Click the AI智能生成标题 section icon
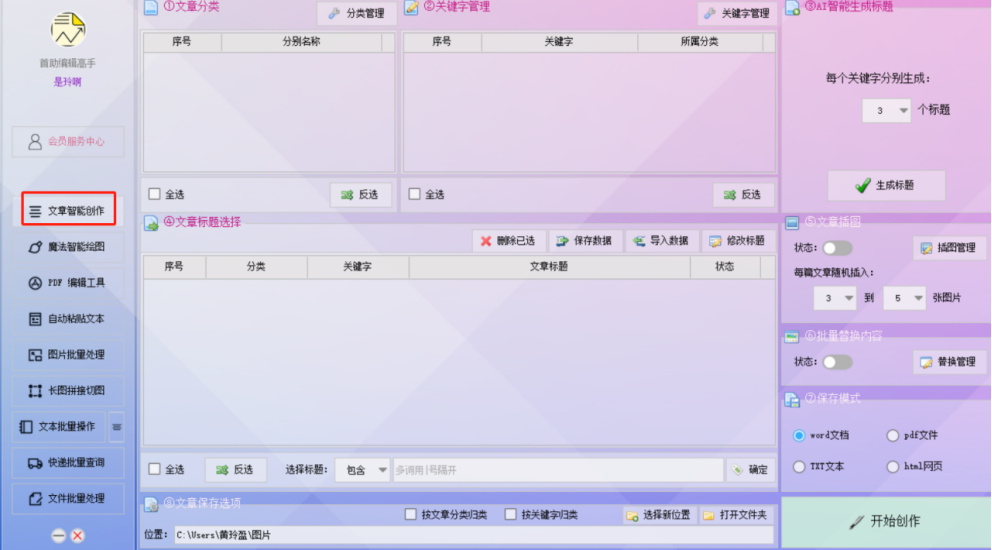 tap(792, 8)
